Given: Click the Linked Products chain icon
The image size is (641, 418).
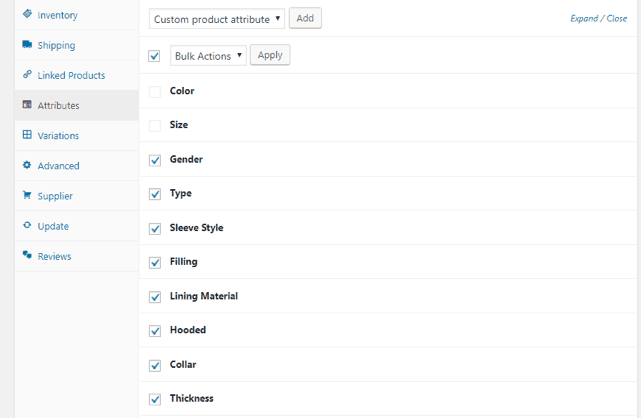Looking at the screenshot, I should (27, 75).
